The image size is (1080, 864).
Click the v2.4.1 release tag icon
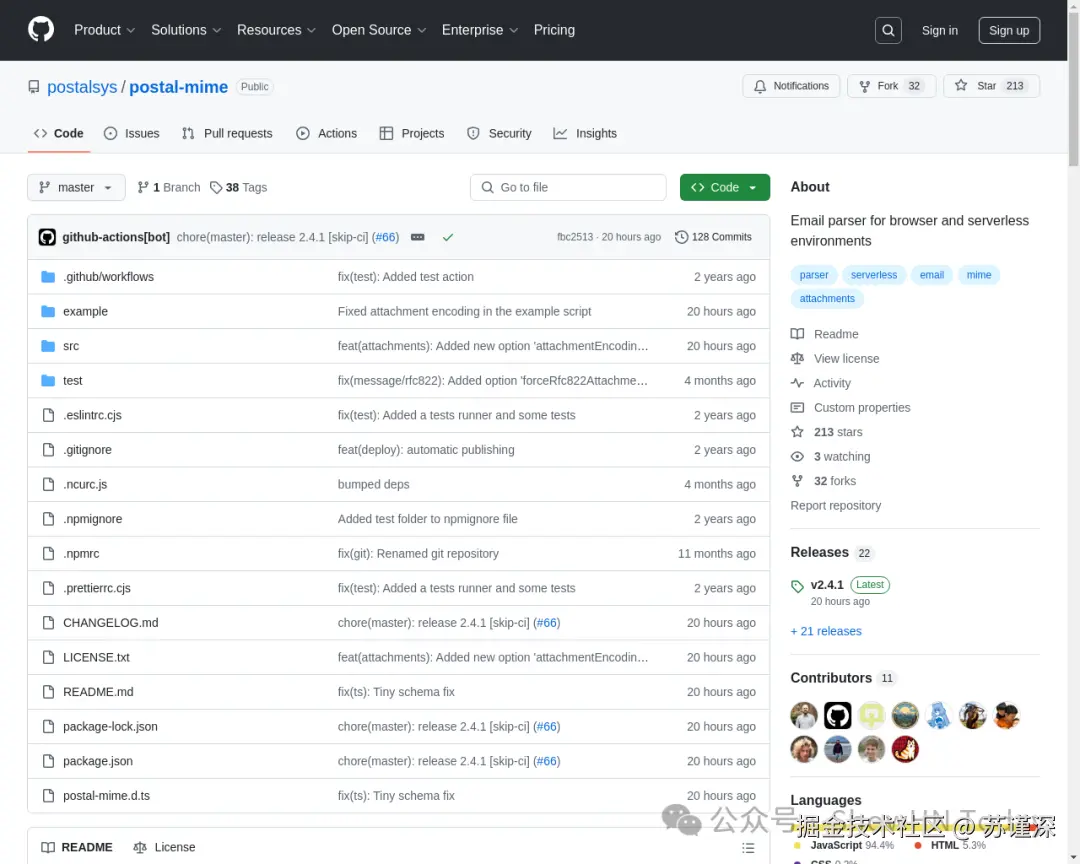(797, 586)
